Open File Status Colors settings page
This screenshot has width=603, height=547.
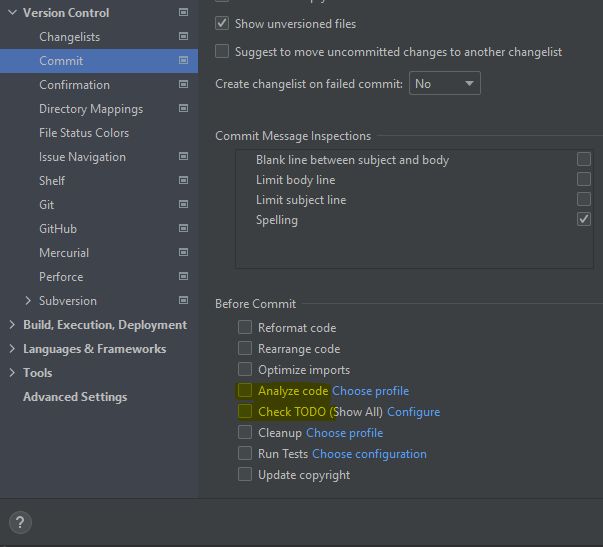(x=84, y=133)
